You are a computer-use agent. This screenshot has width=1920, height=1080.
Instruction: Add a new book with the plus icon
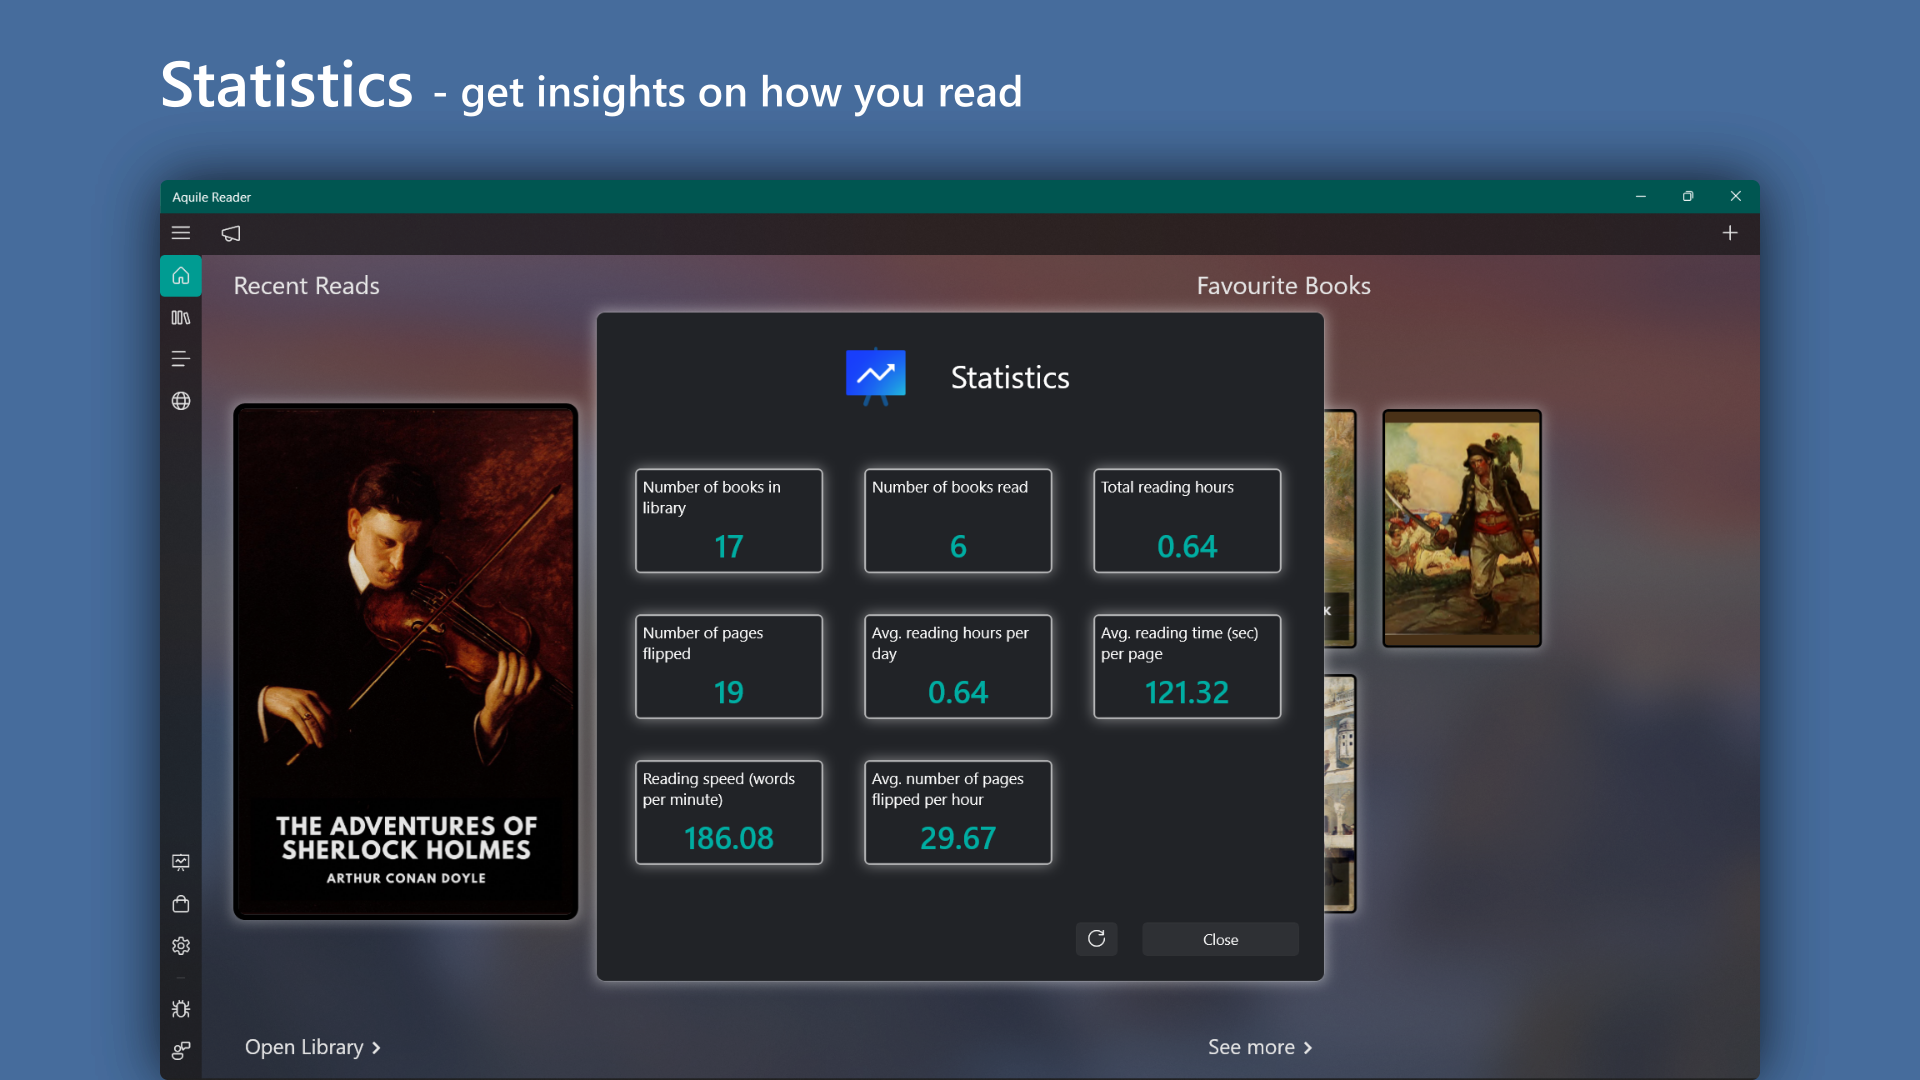(x=1731, y=233)
